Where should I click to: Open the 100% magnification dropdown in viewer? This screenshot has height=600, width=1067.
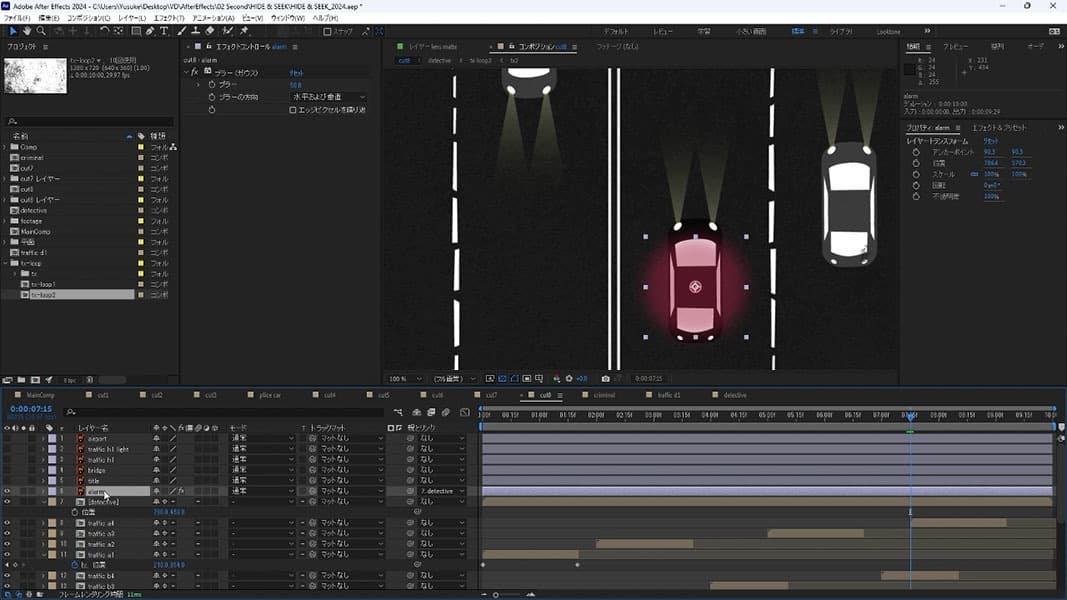point(406,379)
